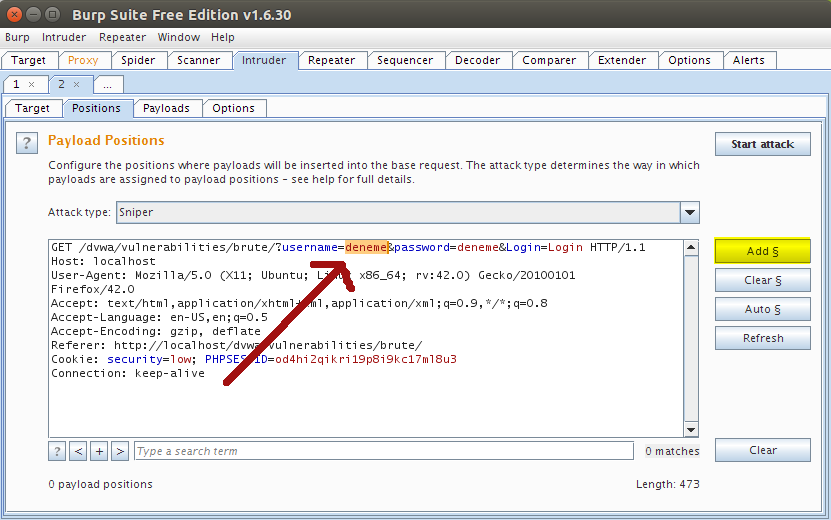
Task: Open the Payloads sub-tab
Action: click(x=166, y=108)
